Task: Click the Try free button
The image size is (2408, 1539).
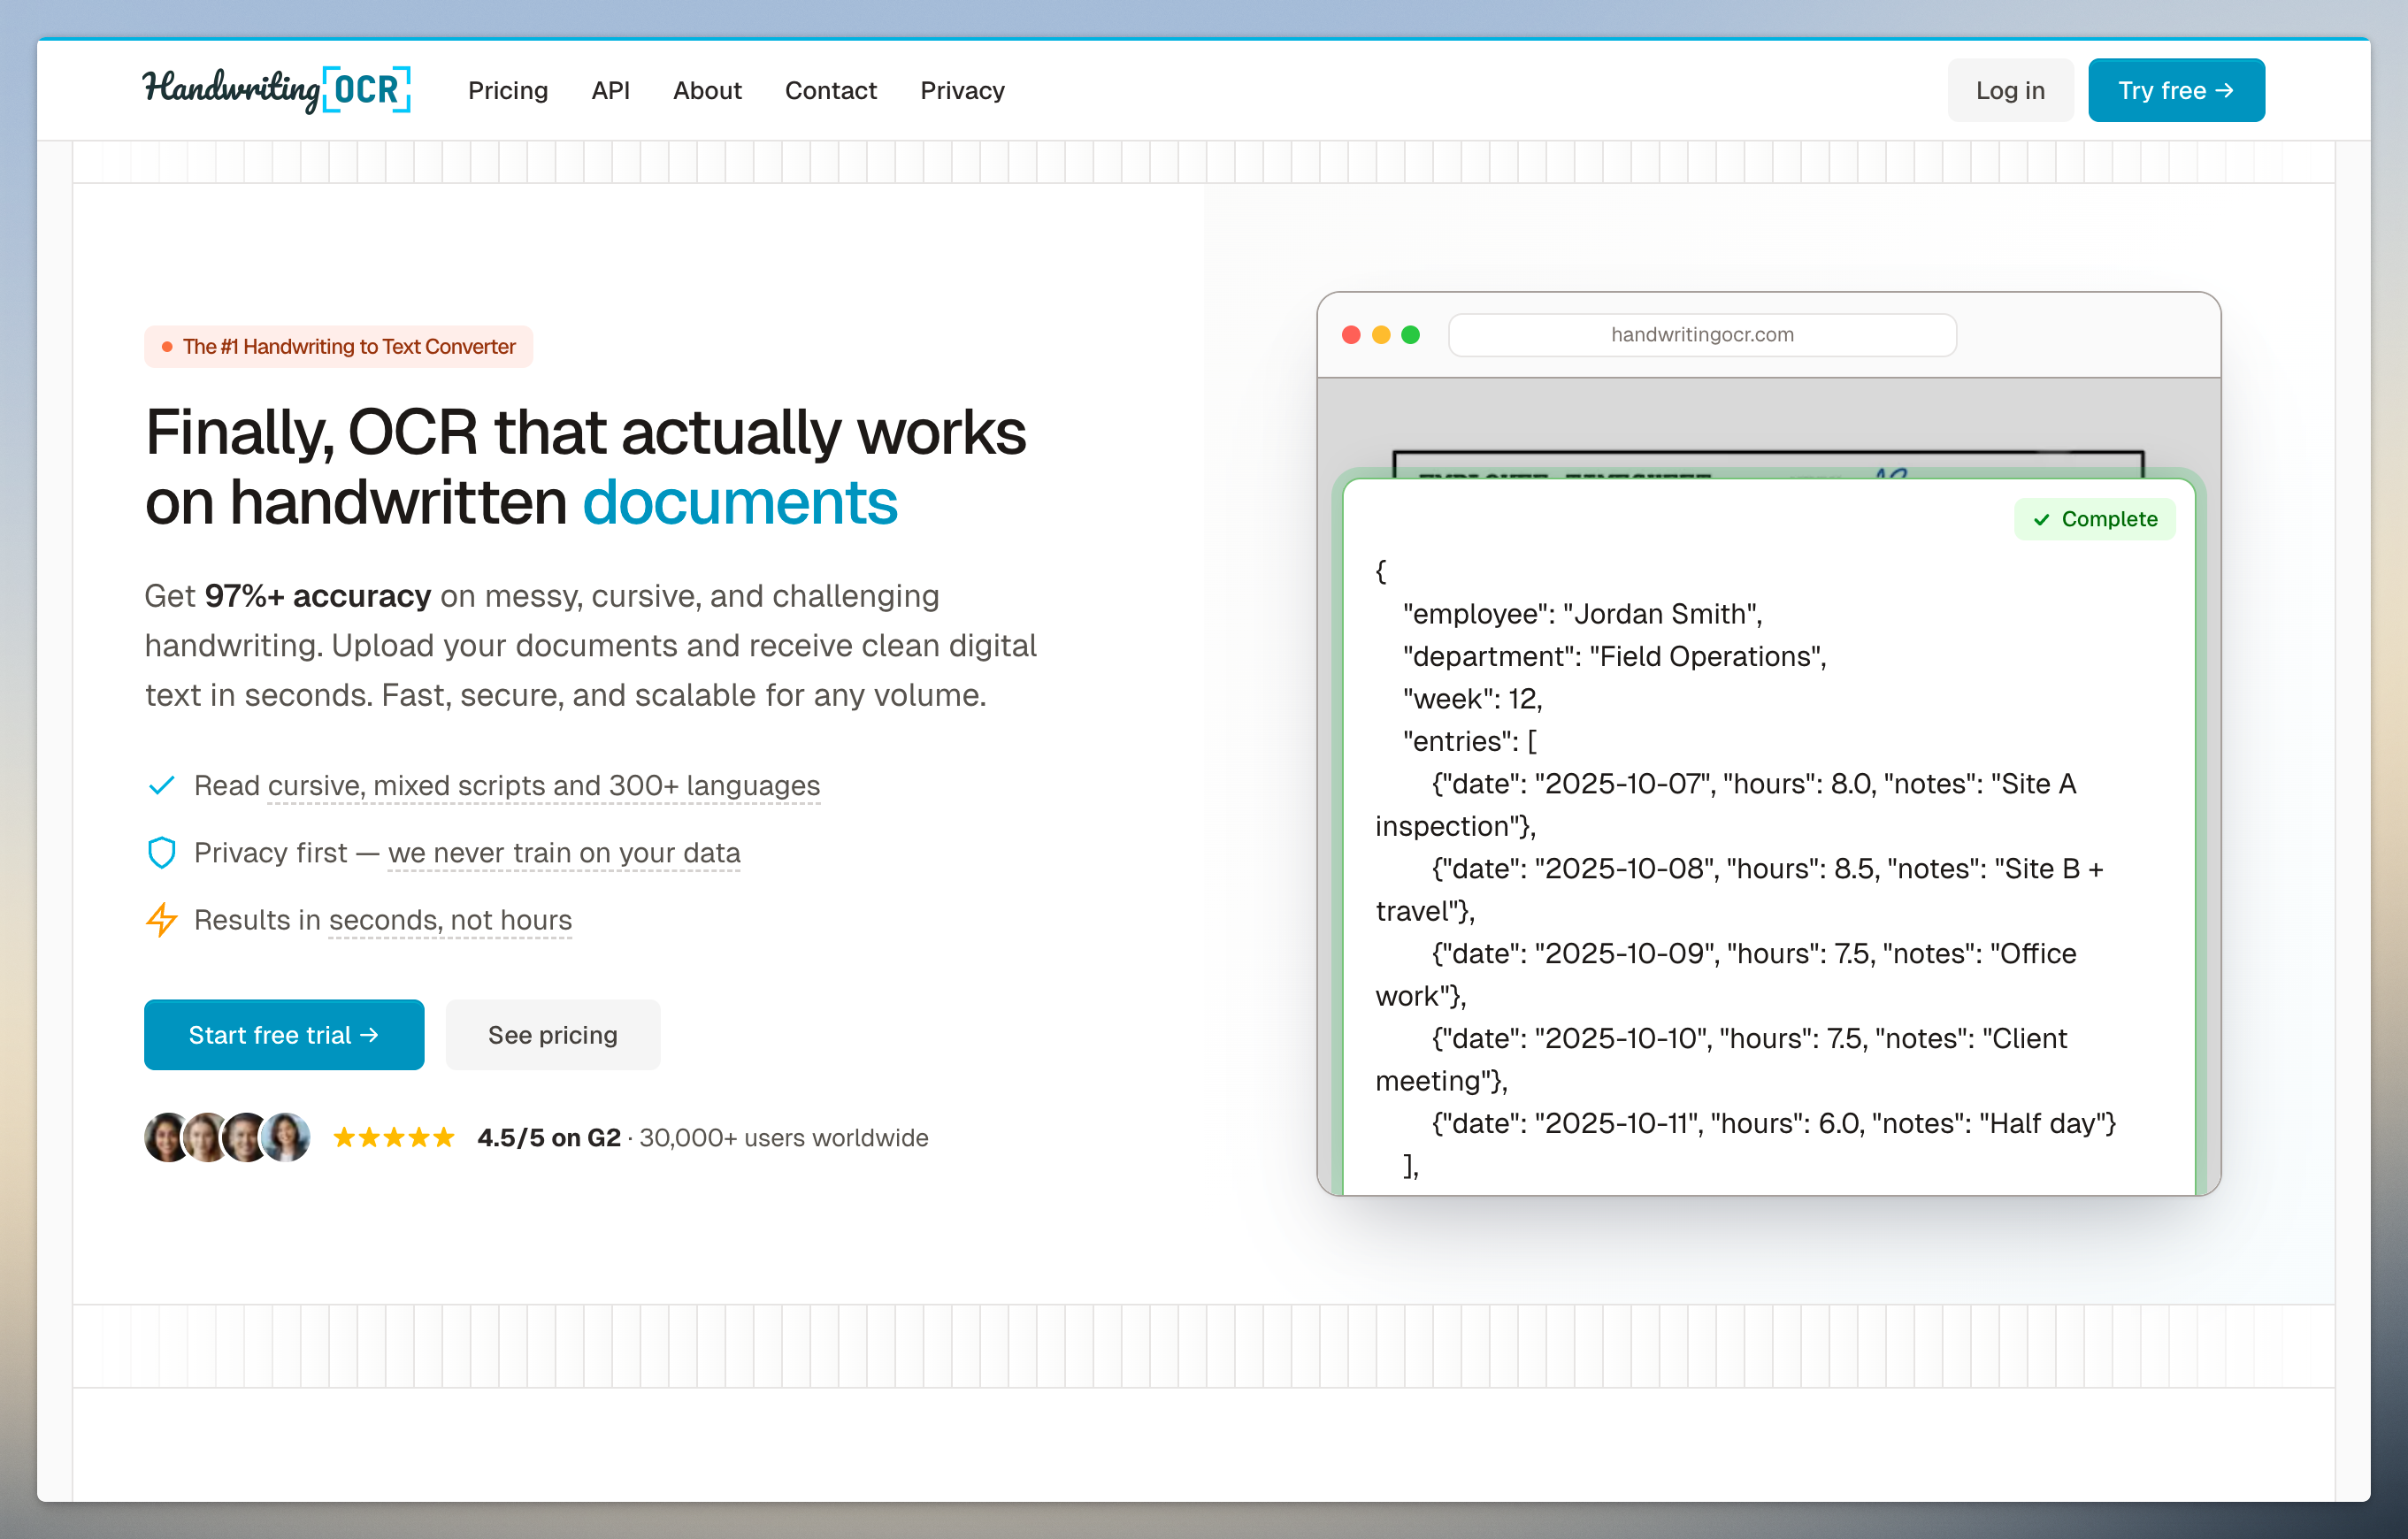Action: 2176,90
